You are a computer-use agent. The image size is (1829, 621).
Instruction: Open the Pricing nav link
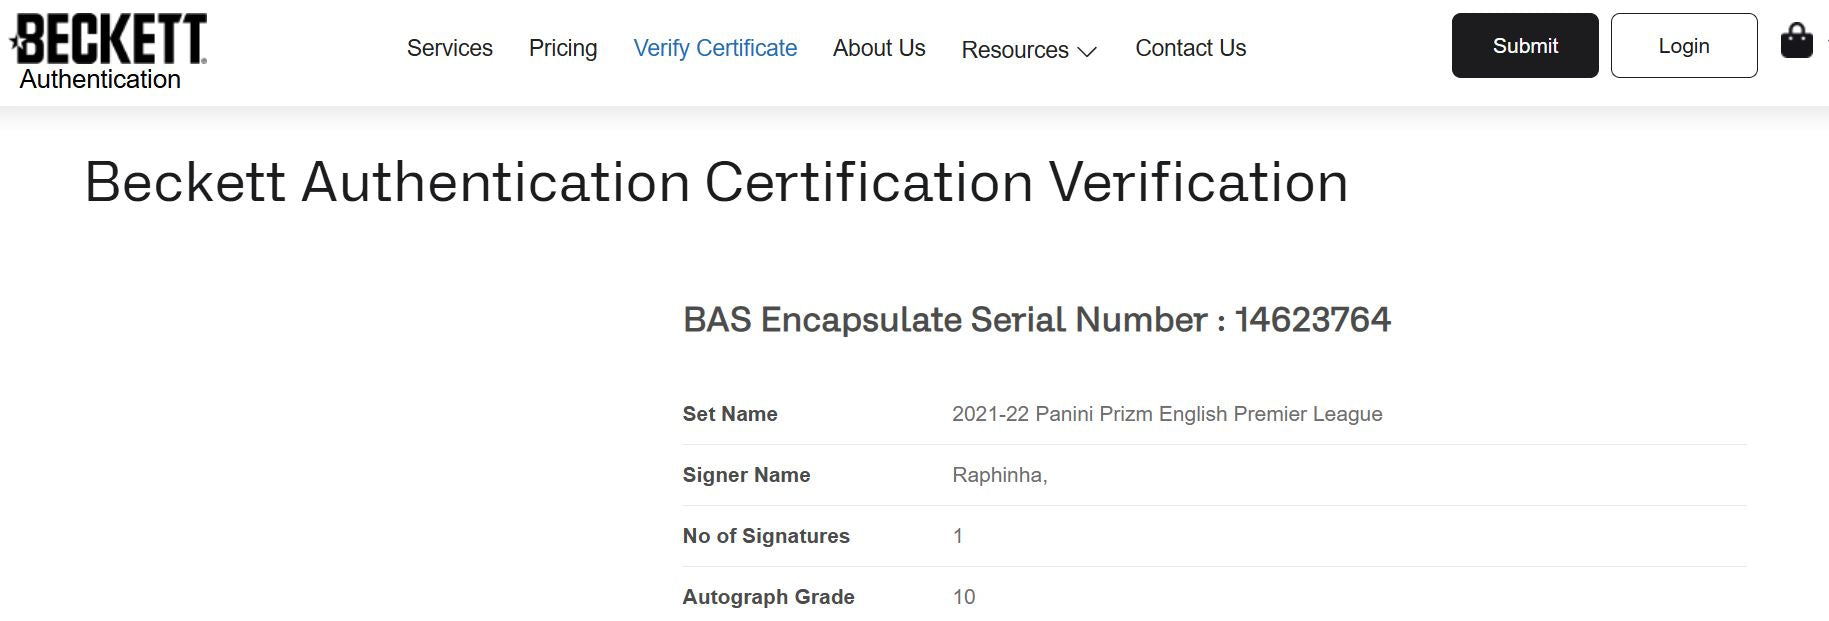(562, 48)
